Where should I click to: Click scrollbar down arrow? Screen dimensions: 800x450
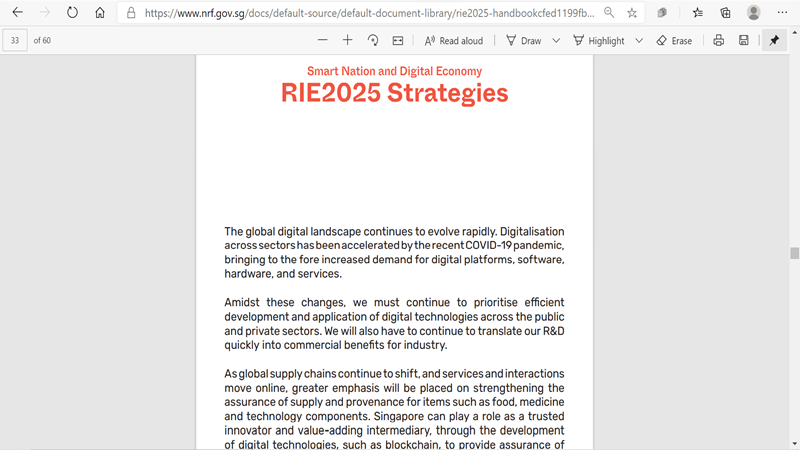(x=794, y=444)
